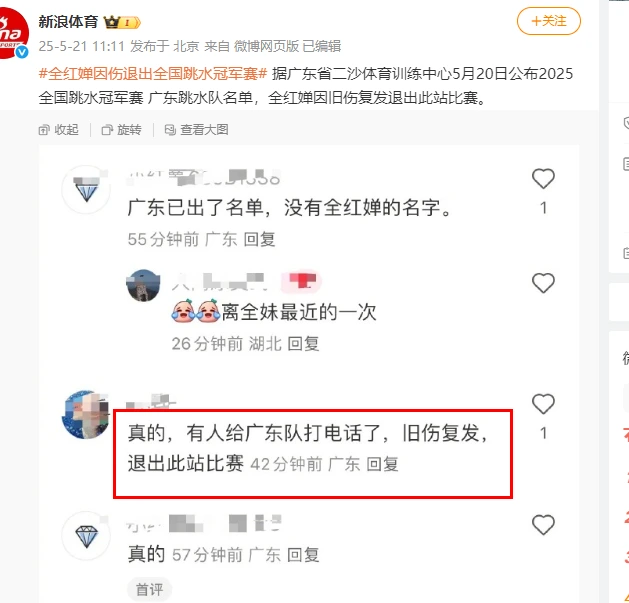Click the gold crown membership badge
629x603 pixels.
point(122,22)
